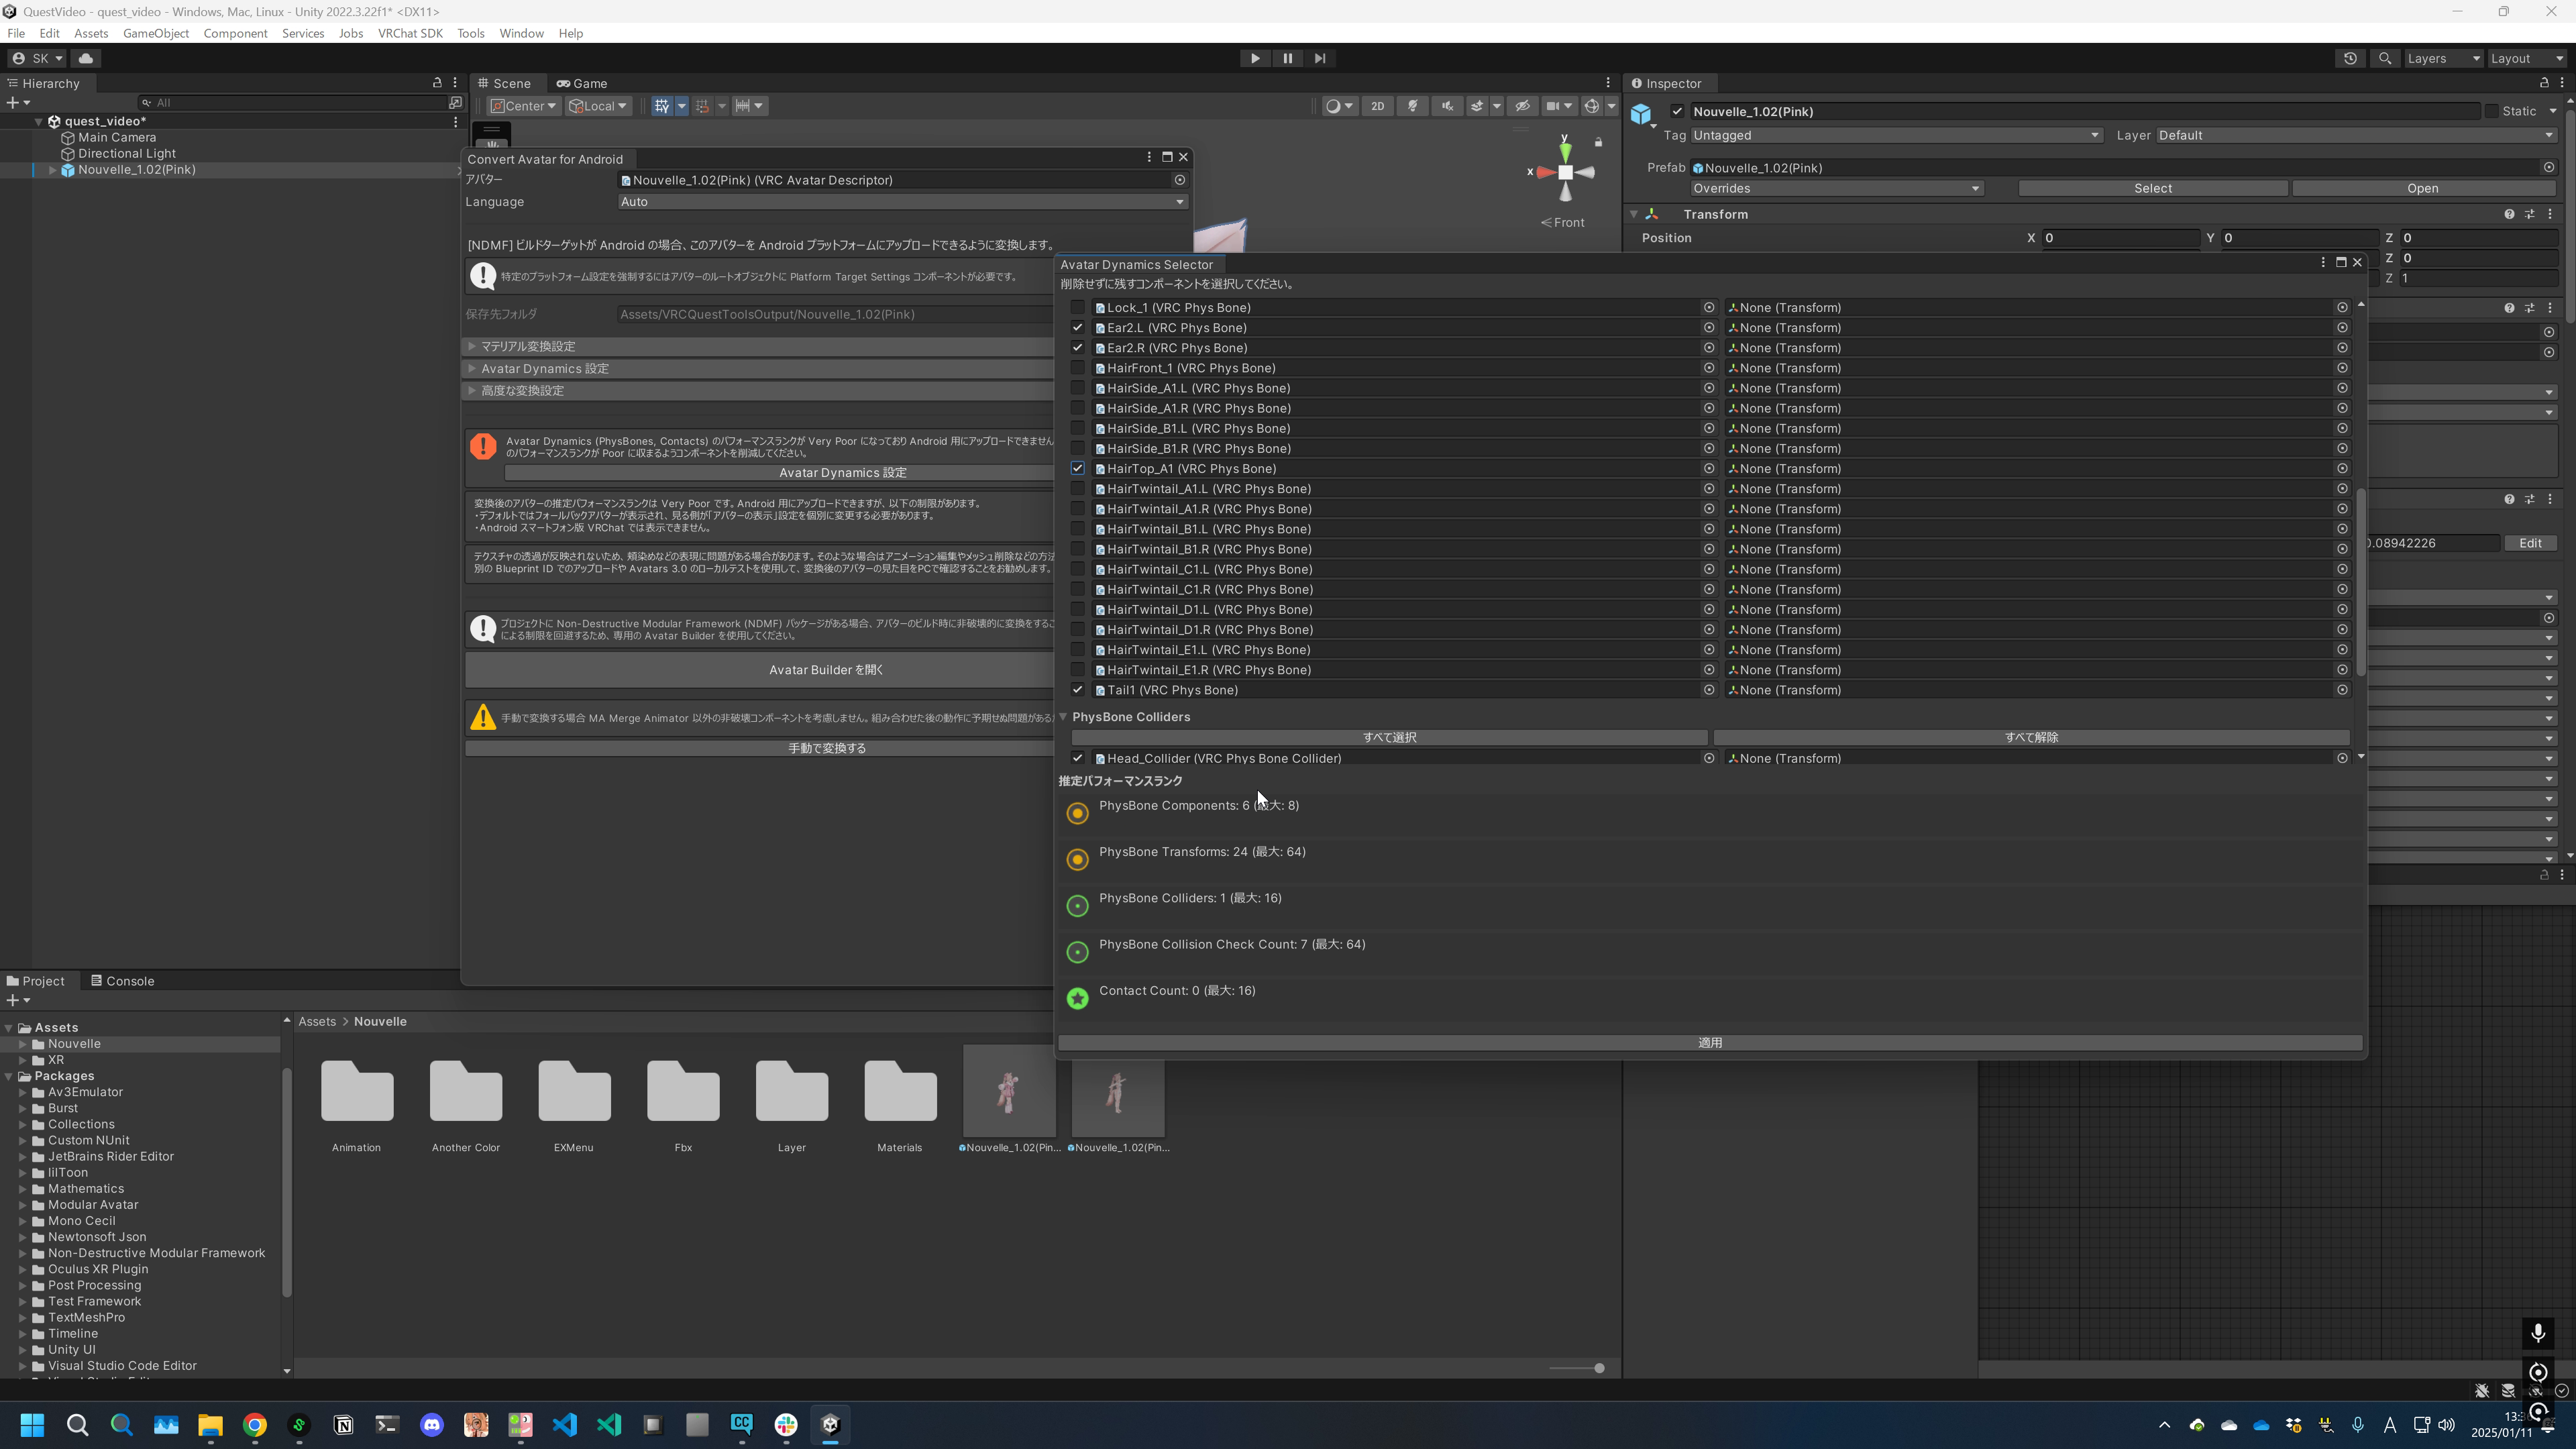Click the cloud services icon
The width and height of the screenshot is (2576, 1449).
(x=86, y=58)
